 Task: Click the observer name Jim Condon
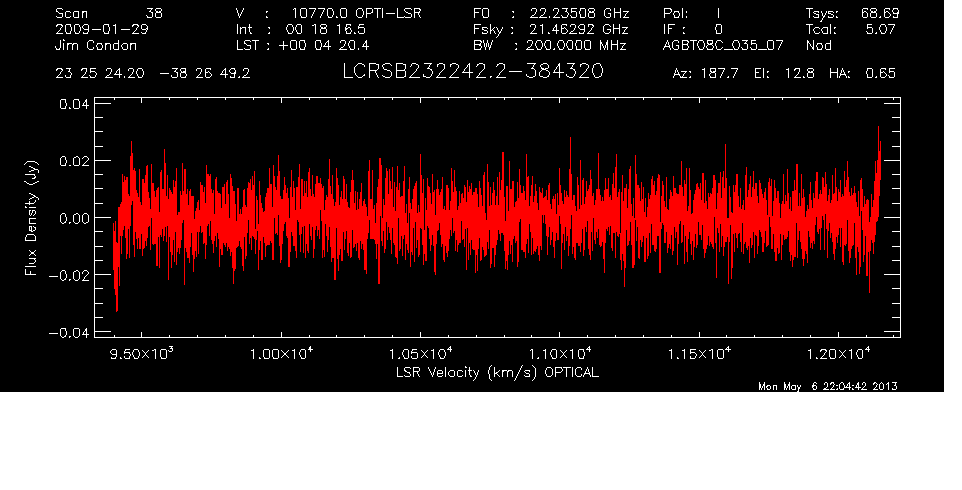pos(96,45)
